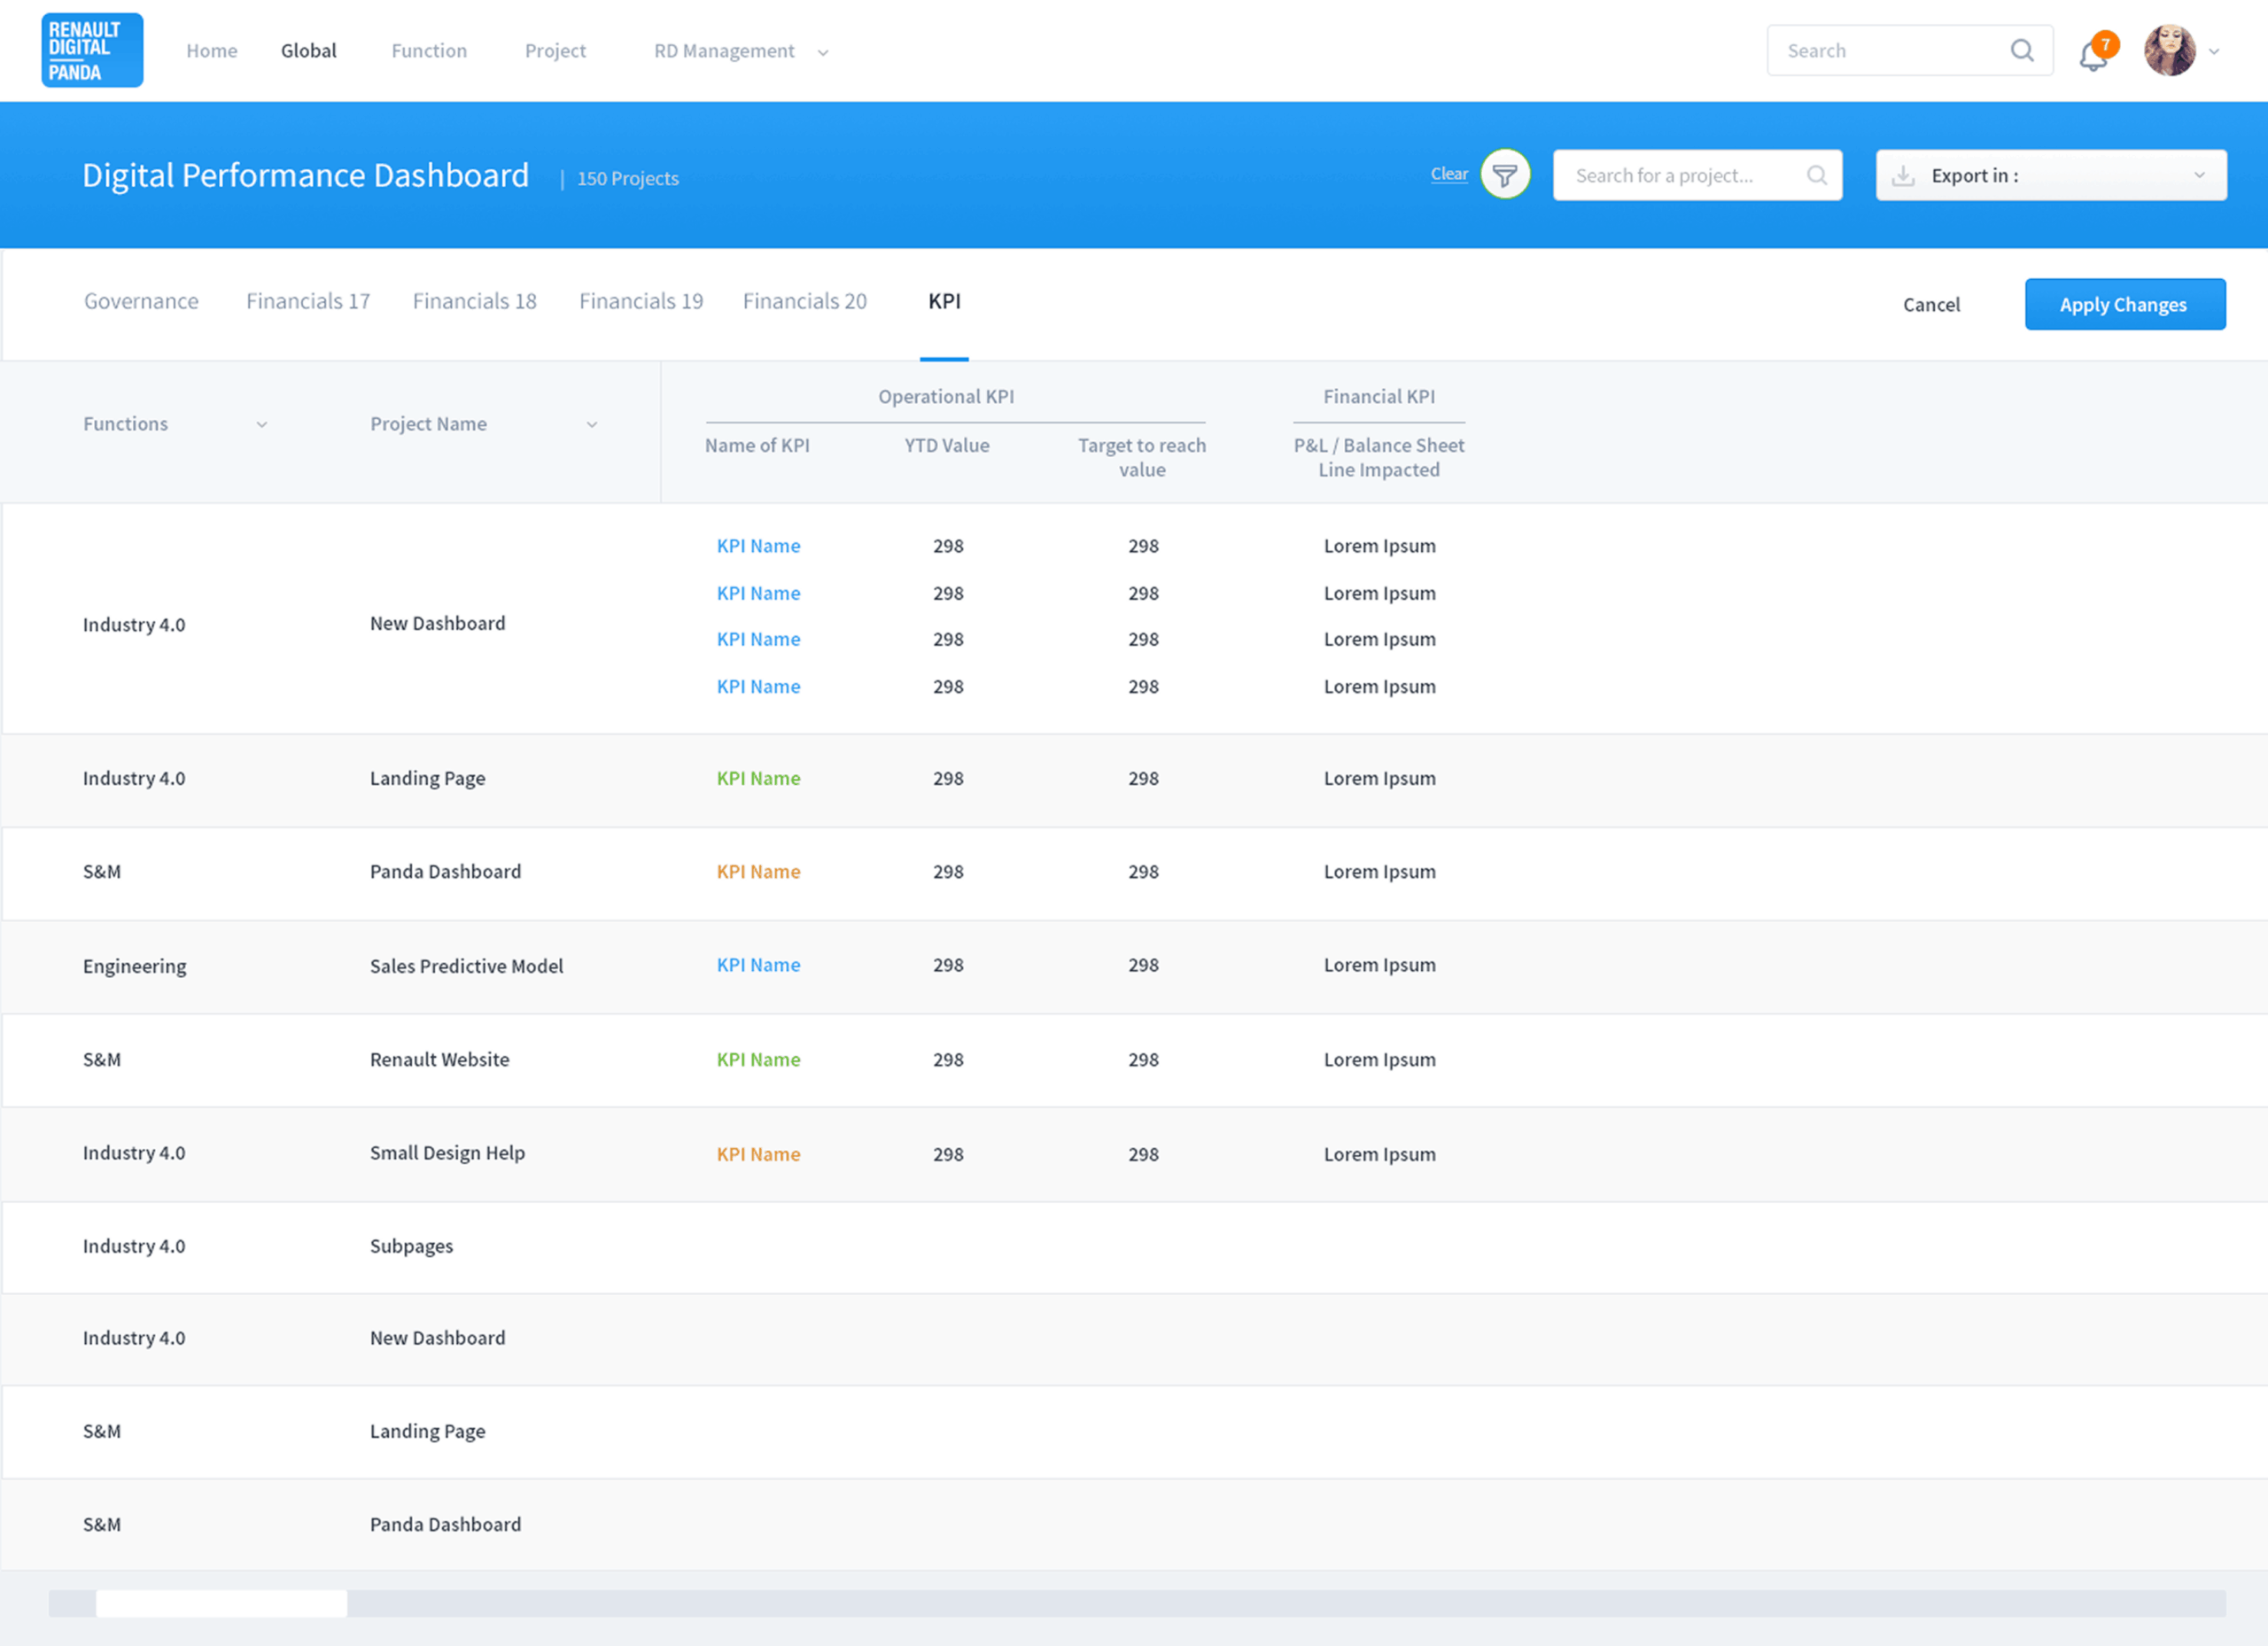Click the Renault Digital Panda logo
This screenshot has width=2268, height=1646.
[91, 49]
